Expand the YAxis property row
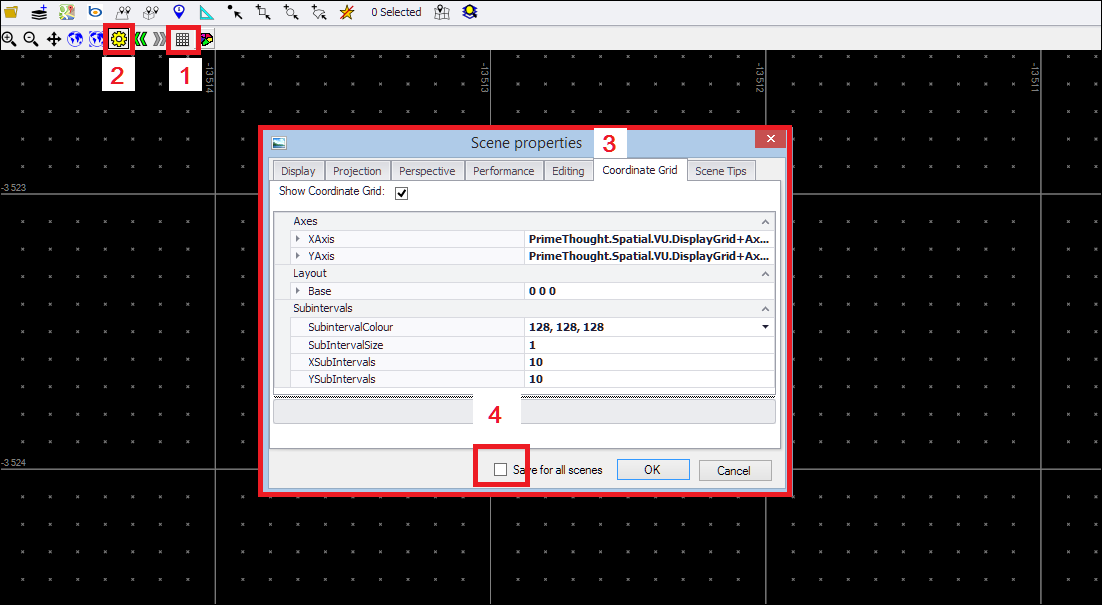 coord(298,257)
